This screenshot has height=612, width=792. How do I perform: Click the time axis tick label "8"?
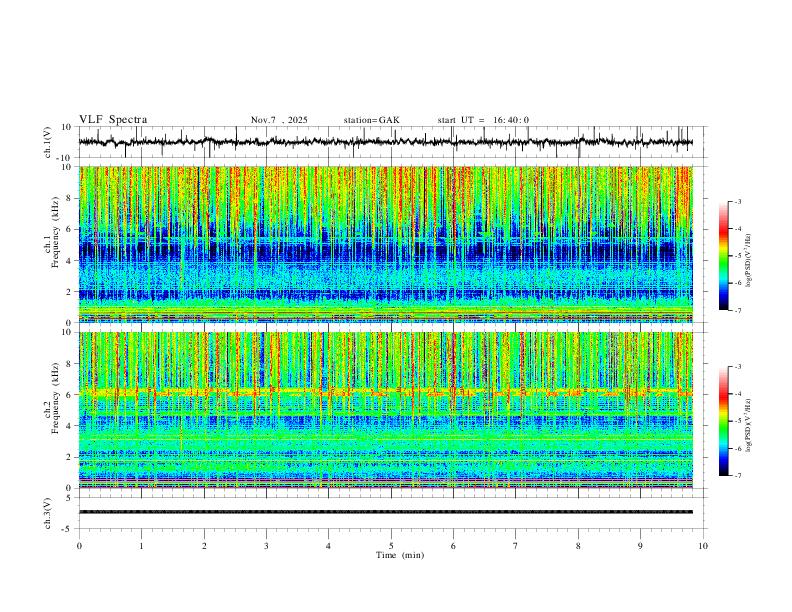click(578, 546)
